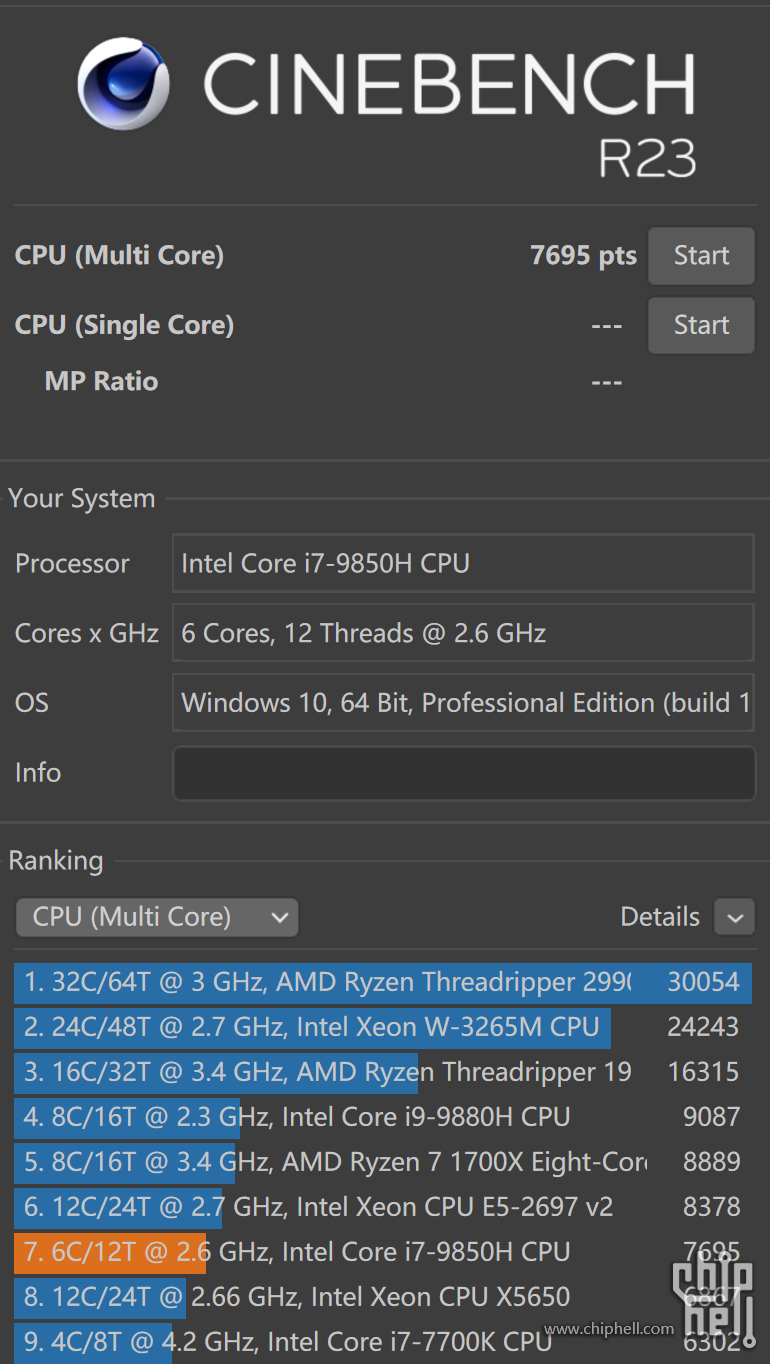Viewport: 770px width, 1364px height.
Task: Click the 7695 pts multi core score
Action: click(x=583, y=255)
